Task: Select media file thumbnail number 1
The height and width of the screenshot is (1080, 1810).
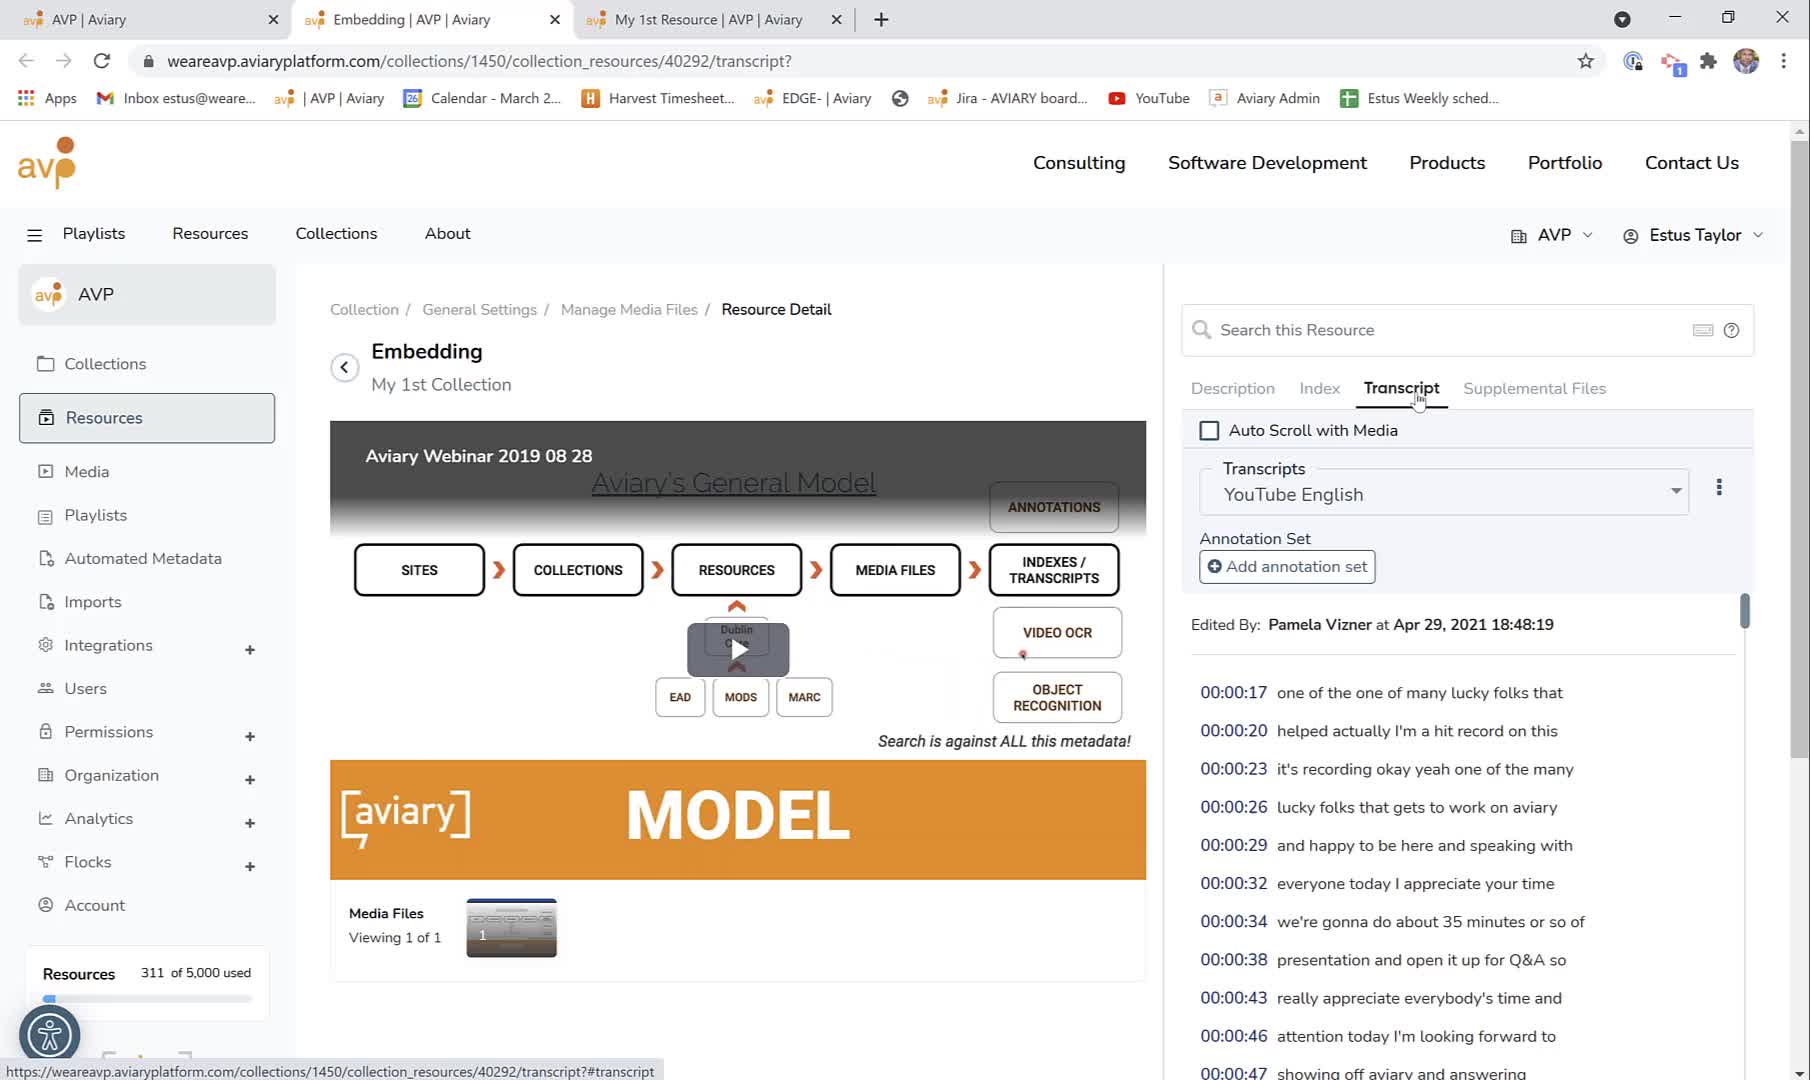Action: pyautogui.click(x=511, y=928)
